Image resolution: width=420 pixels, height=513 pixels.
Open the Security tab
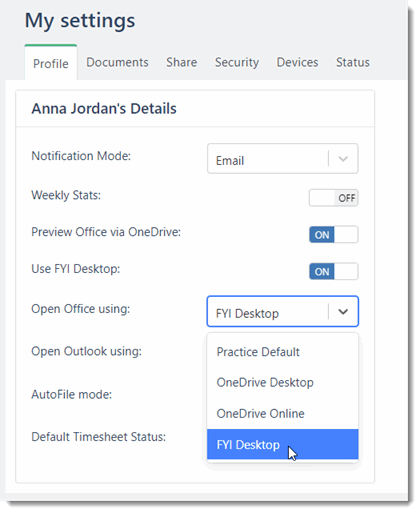point(237,62)
